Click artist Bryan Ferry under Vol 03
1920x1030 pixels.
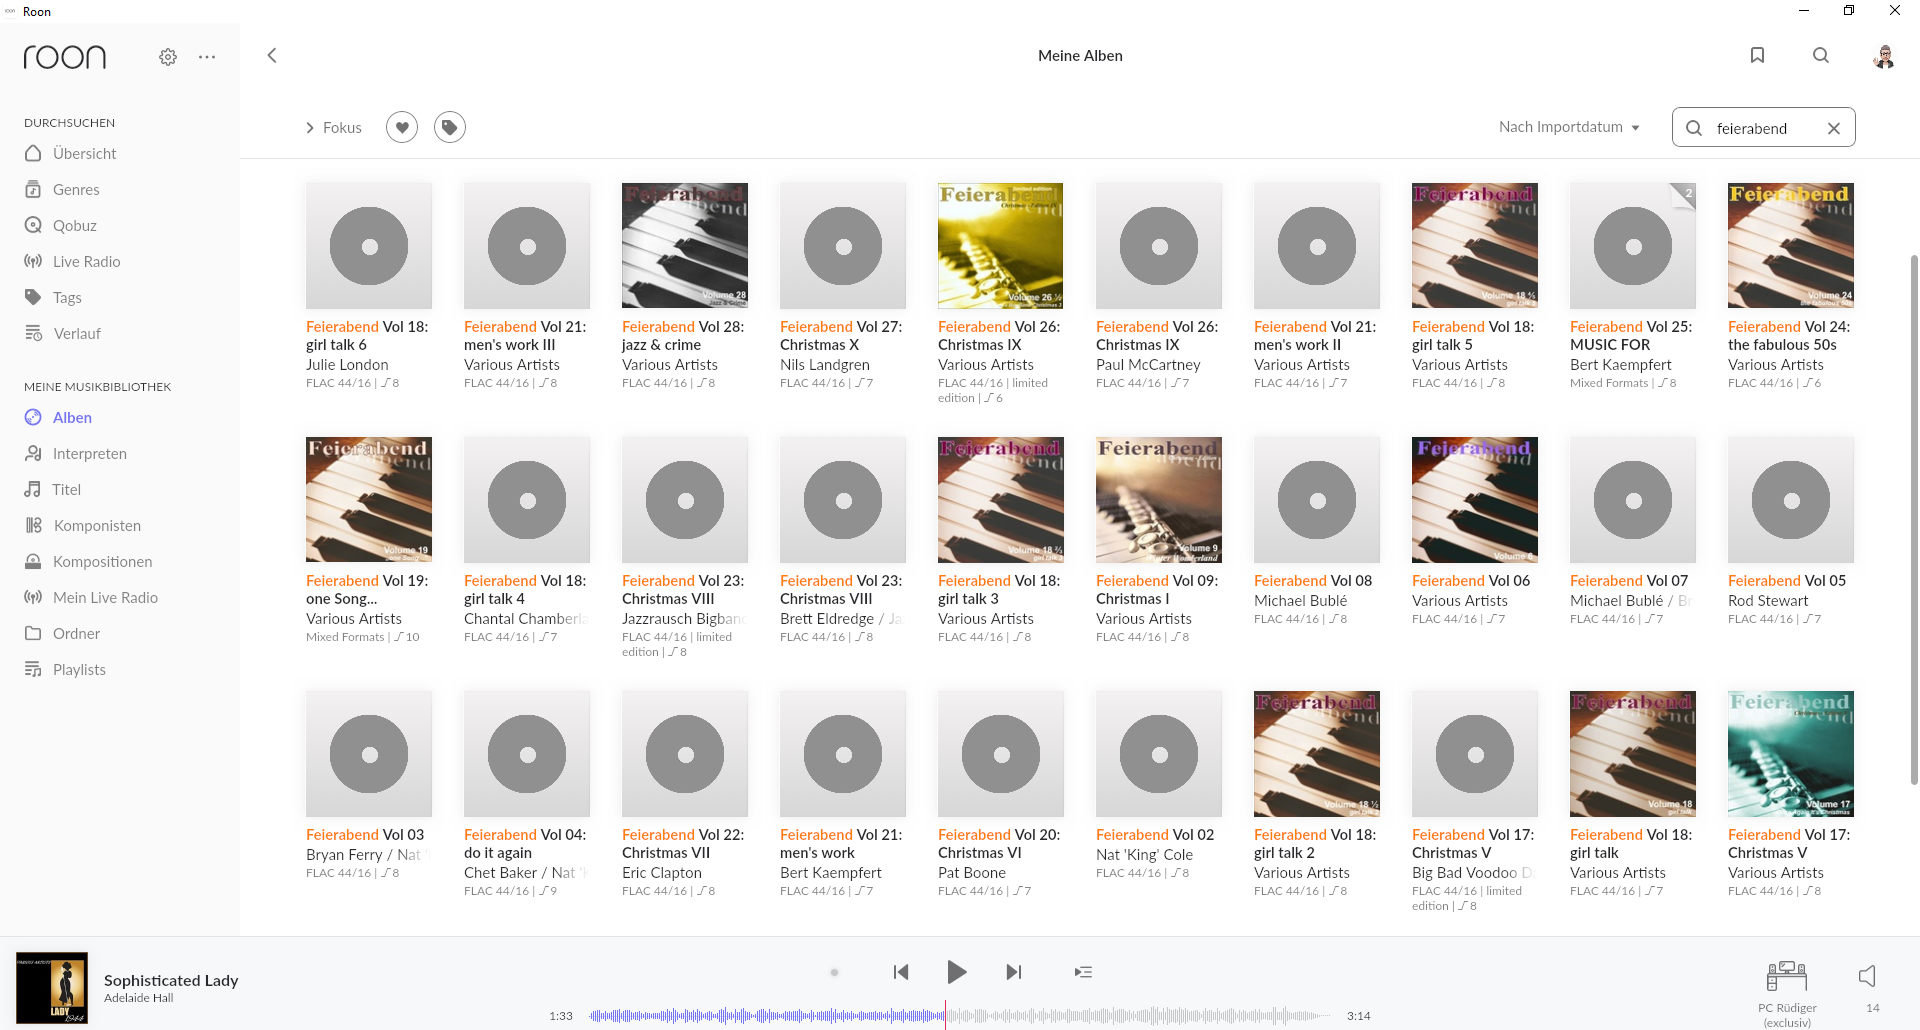344,855
